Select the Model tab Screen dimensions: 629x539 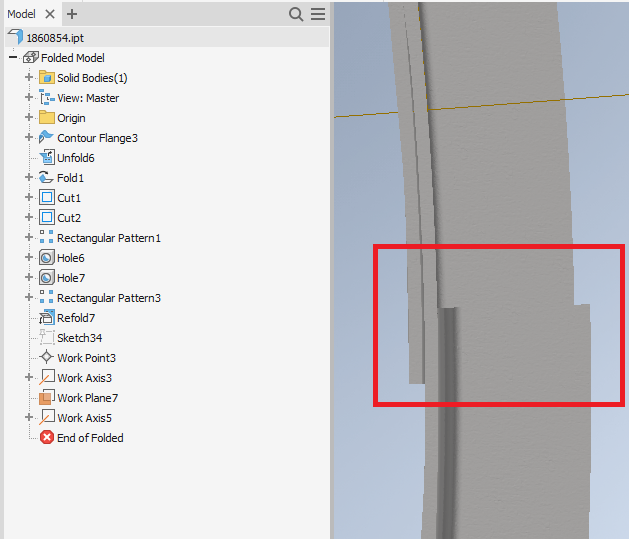[x=21, y=14]
